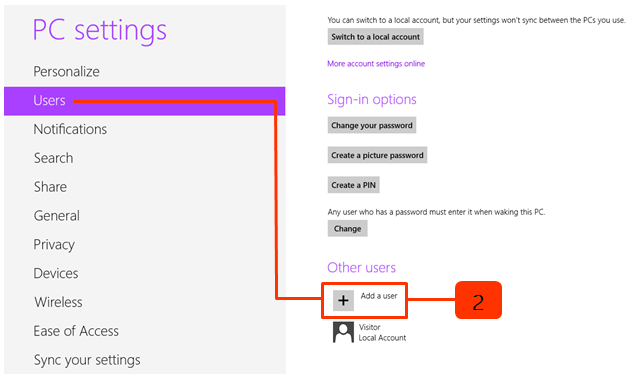Follow More account settings online link
This screenshot has width=632, height=377.
[376, 64]
